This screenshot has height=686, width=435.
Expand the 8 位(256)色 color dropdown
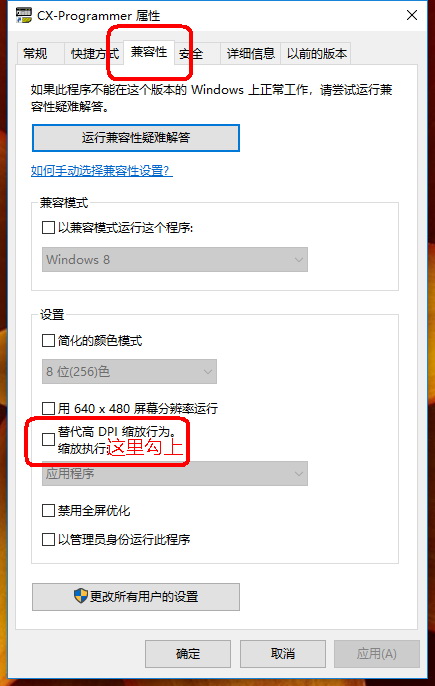click(129, 371)
